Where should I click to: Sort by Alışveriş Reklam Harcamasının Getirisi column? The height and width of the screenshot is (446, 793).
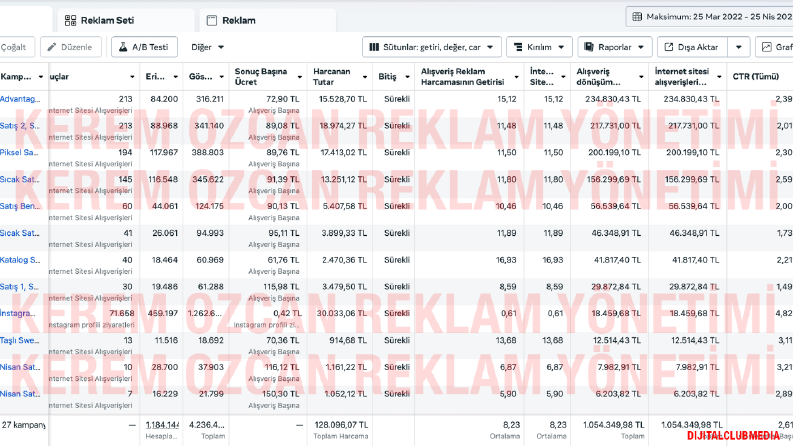click(469, 76)
